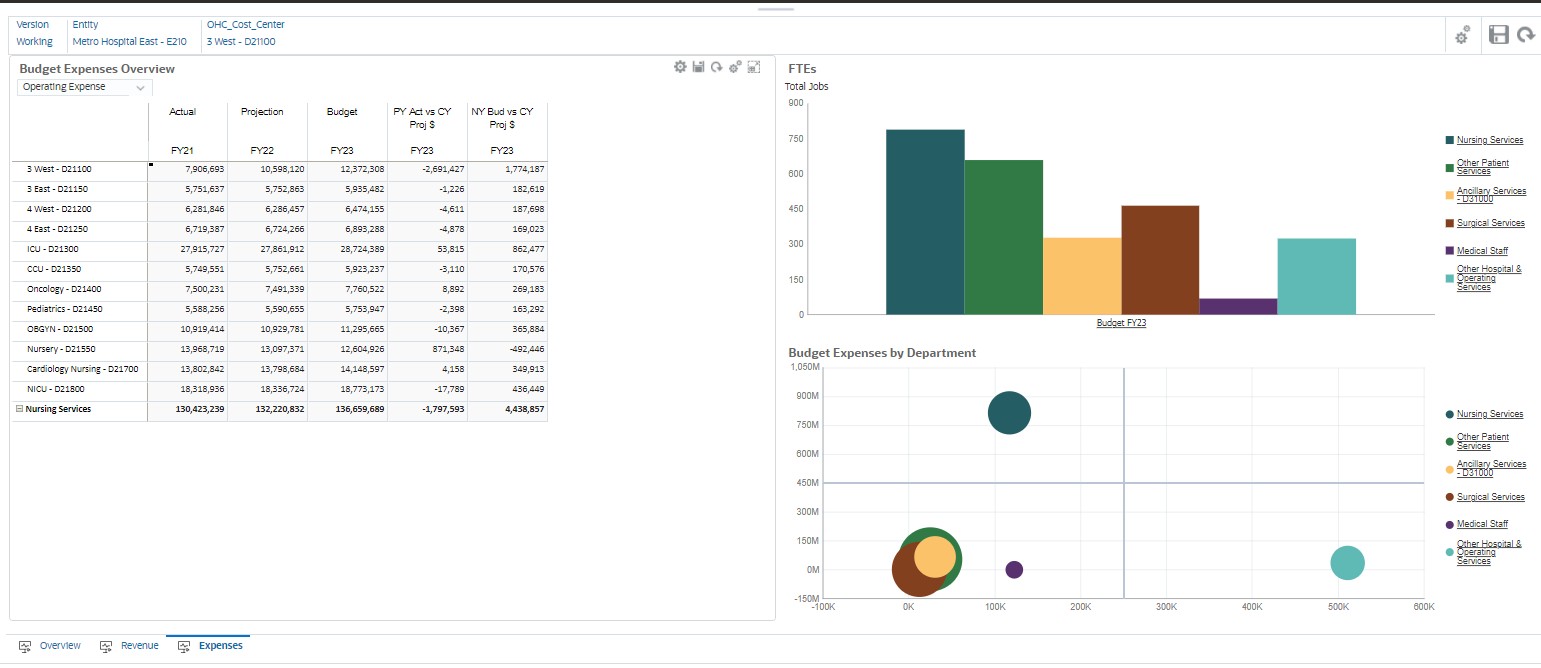Open the top-right dashboard settings gears icon

click(x=1462, y=34)
